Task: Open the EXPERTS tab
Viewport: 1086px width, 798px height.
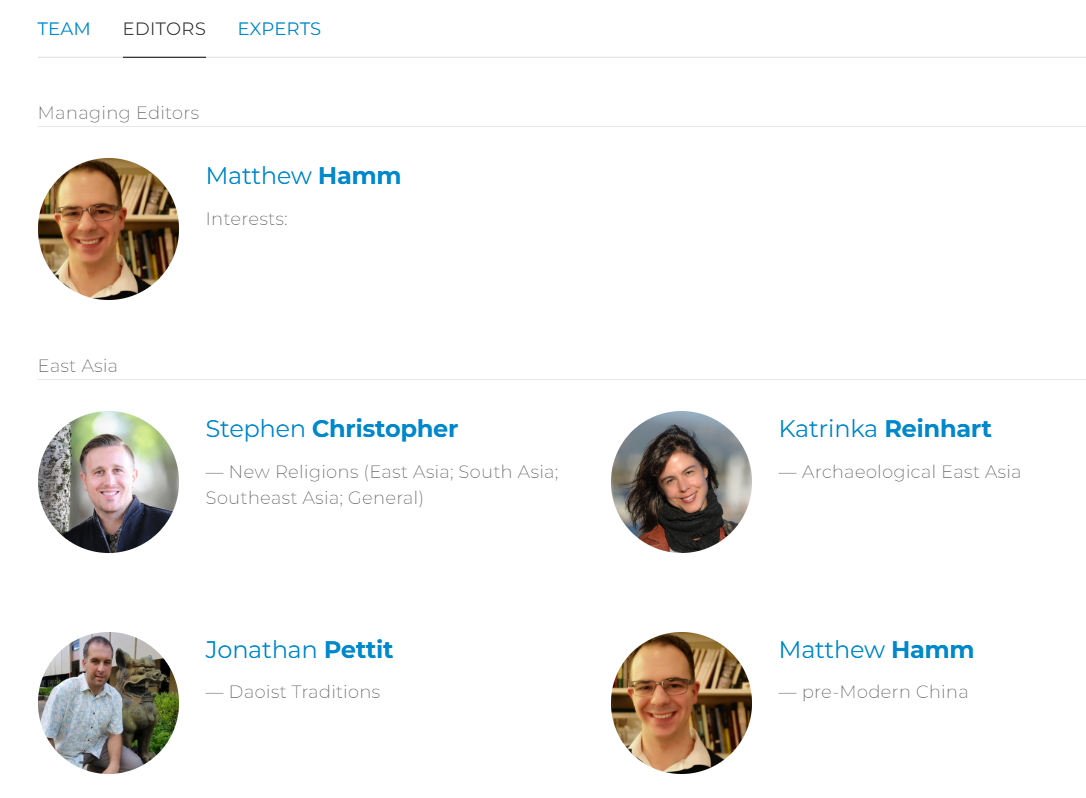Action: [279, 29]
